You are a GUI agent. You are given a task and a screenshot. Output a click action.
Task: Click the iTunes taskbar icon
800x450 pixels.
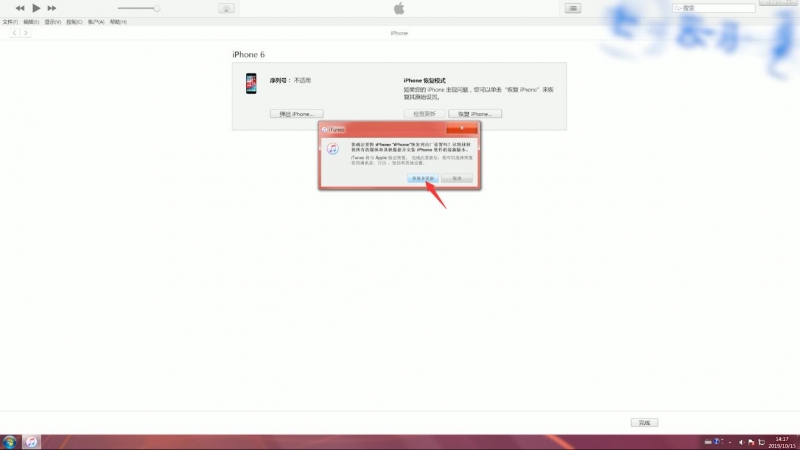(32, 442)
